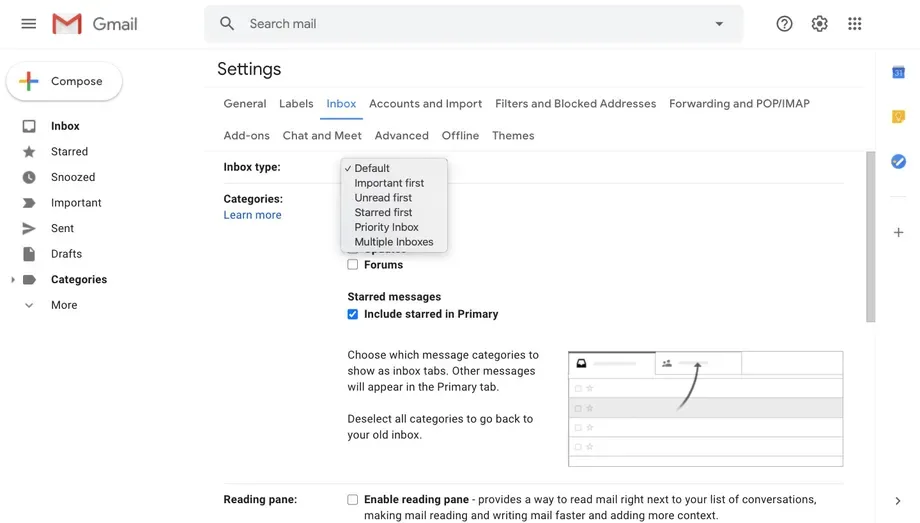Click the Starred star icon in sidebar
The width and height of the screenshot is (920, 523).
pos(29,152)
